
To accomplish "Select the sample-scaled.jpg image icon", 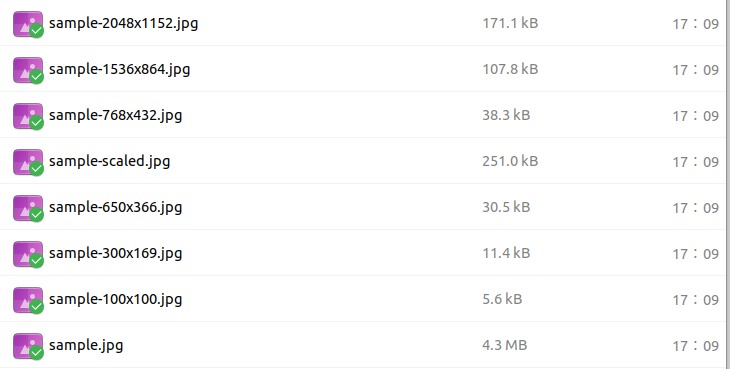I will click(28, 162).
